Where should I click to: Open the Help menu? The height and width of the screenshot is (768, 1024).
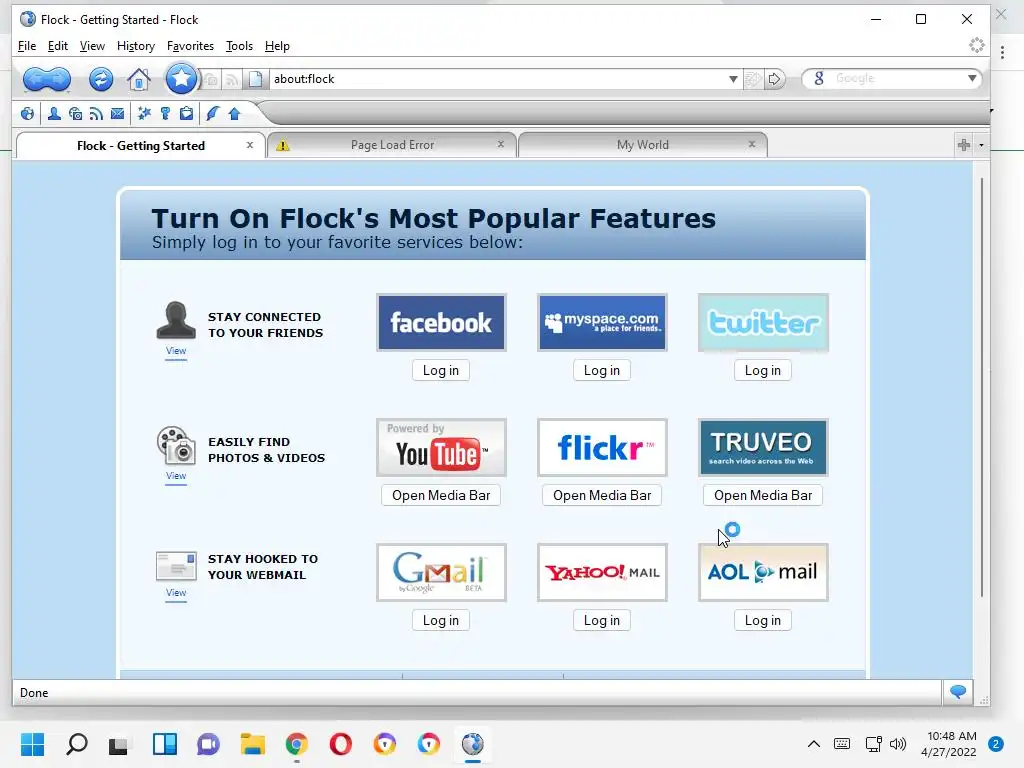click(x=277, y=46)
